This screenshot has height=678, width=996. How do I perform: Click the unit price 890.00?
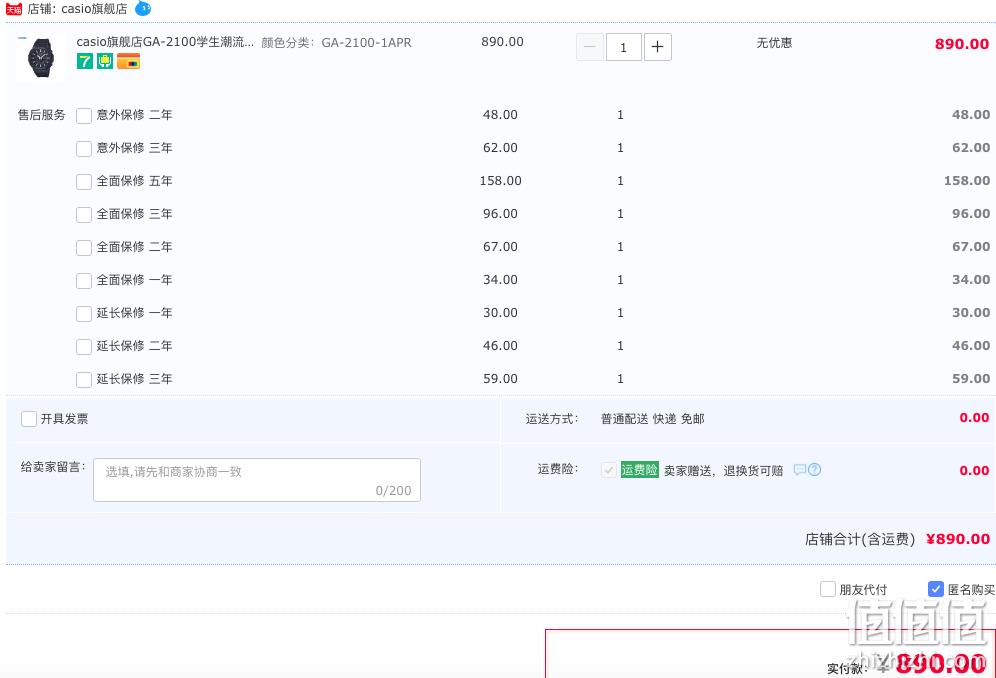click(x=502, y=42)
